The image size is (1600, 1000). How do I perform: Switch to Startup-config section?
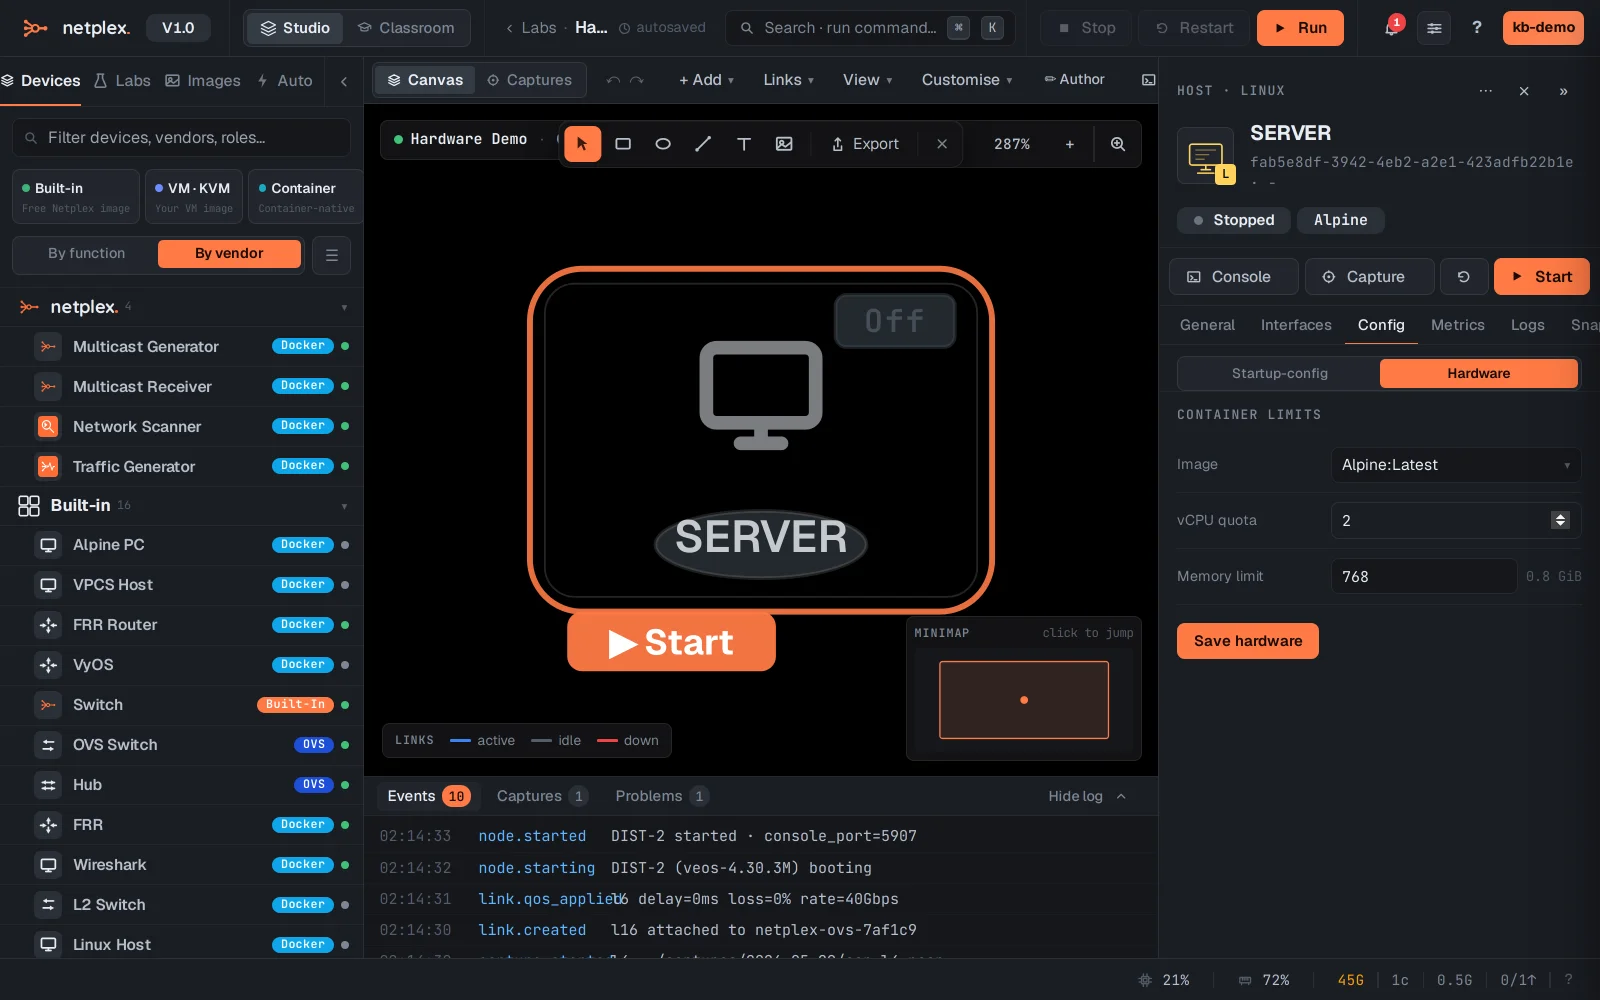[x=1279, y=373]
